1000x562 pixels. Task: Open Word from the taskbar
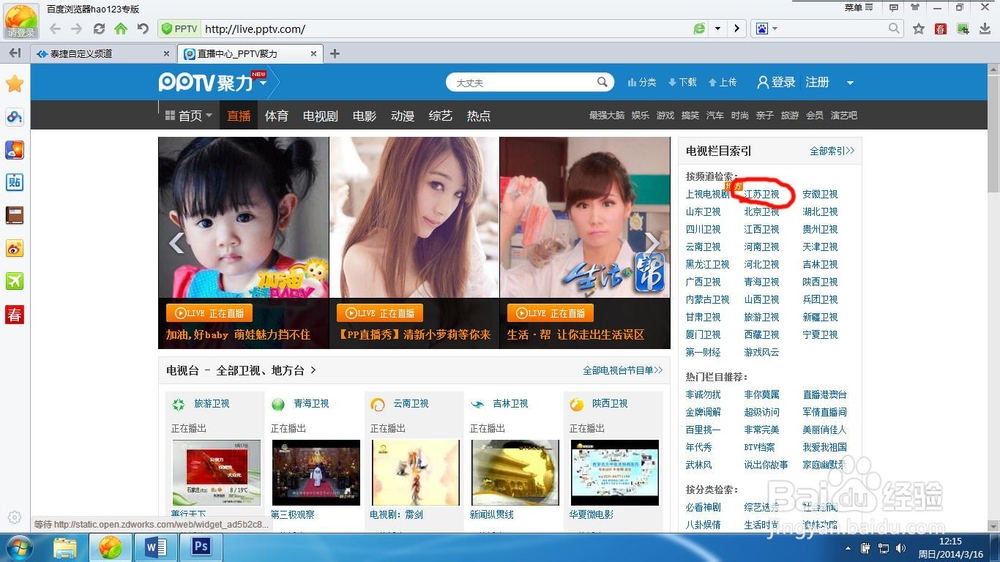[x=155, y=547]
